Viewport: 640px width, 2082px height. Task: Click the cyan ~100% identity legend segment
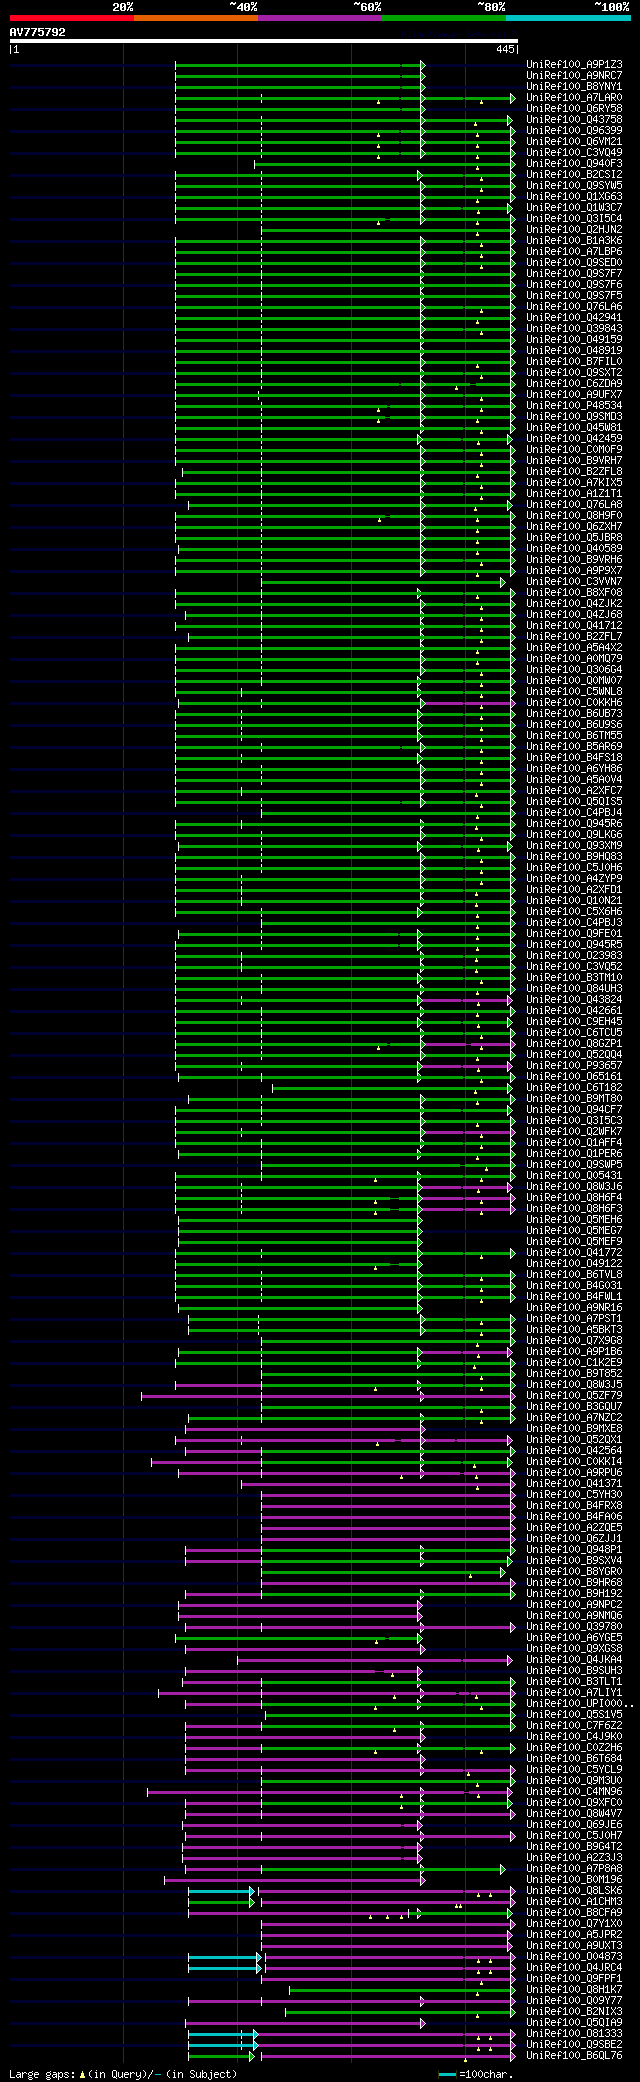(568, 18)
